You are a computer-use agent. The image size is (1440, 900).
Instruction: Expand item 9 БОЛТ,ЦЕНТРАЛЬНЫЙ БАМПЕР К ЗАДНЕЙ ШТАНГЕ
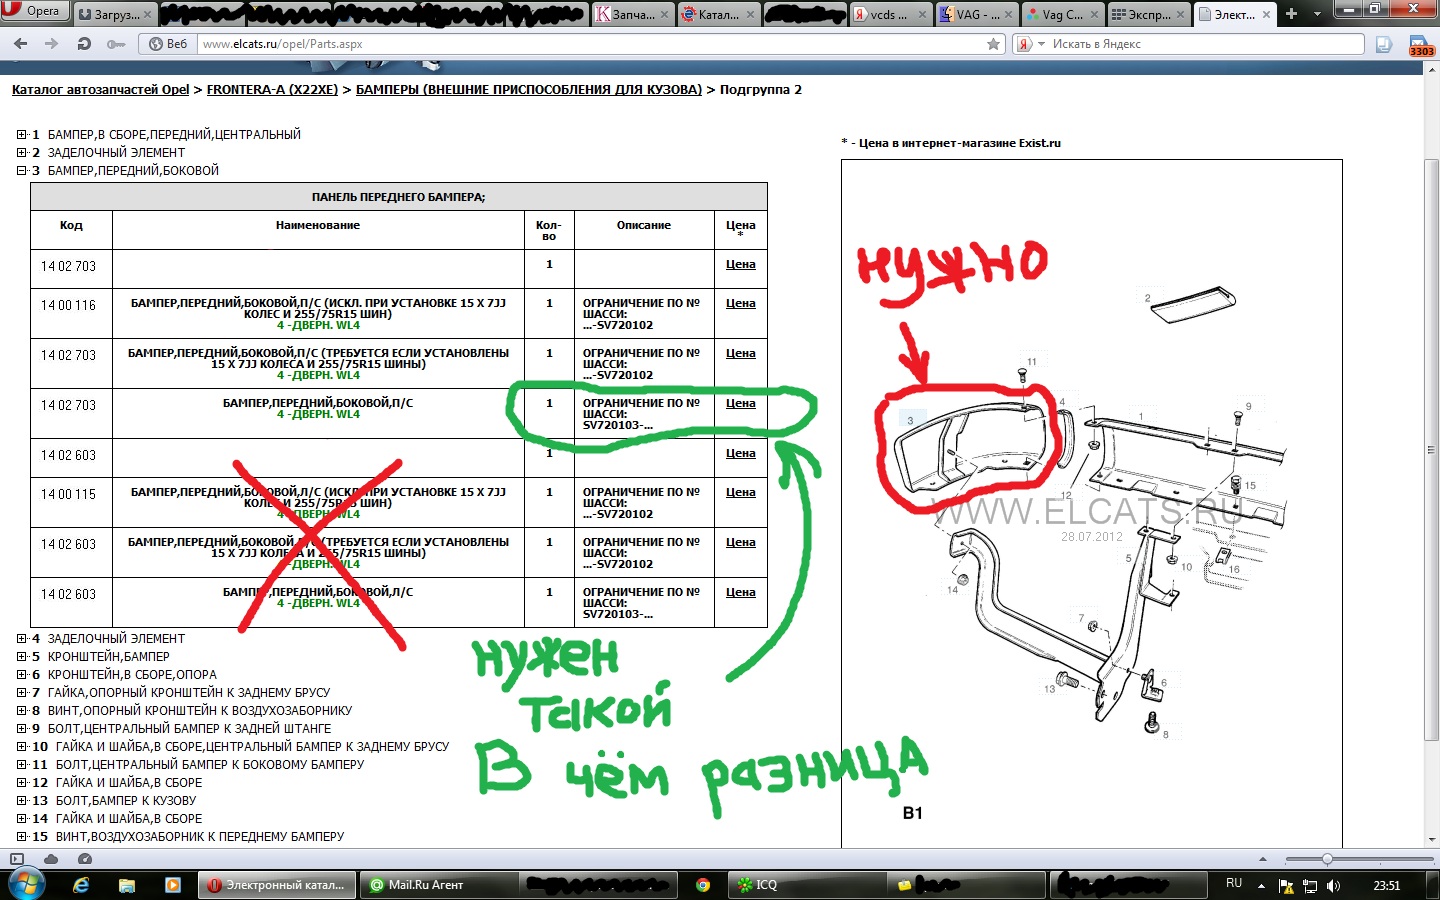coord(21,728)
